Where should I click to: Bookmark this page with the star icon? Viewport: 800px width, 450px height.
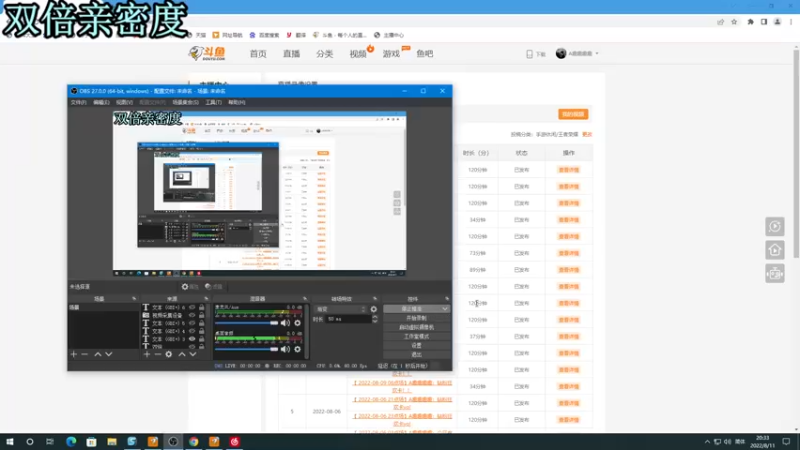pyautogui.click(x=734, y=22)
